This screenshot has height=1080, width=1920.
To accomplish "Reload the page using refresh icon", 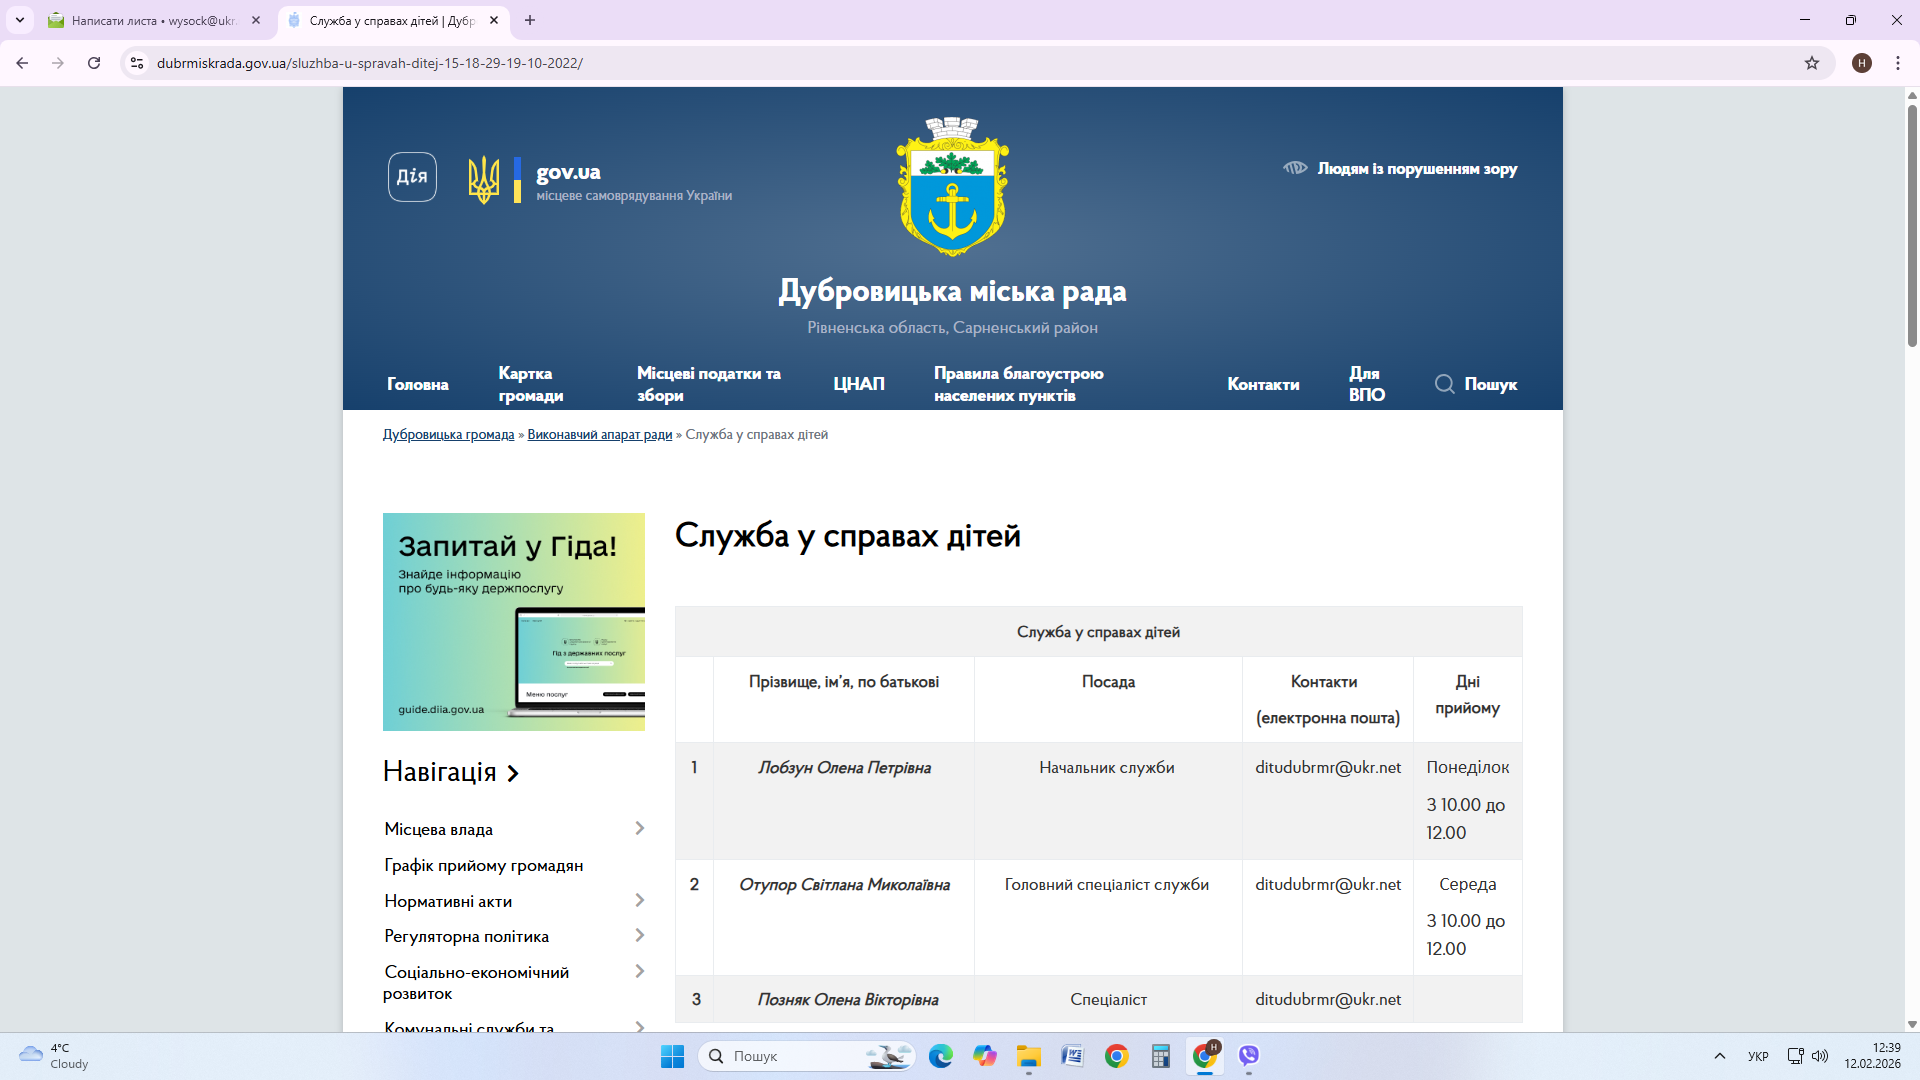I will point(94,63).
